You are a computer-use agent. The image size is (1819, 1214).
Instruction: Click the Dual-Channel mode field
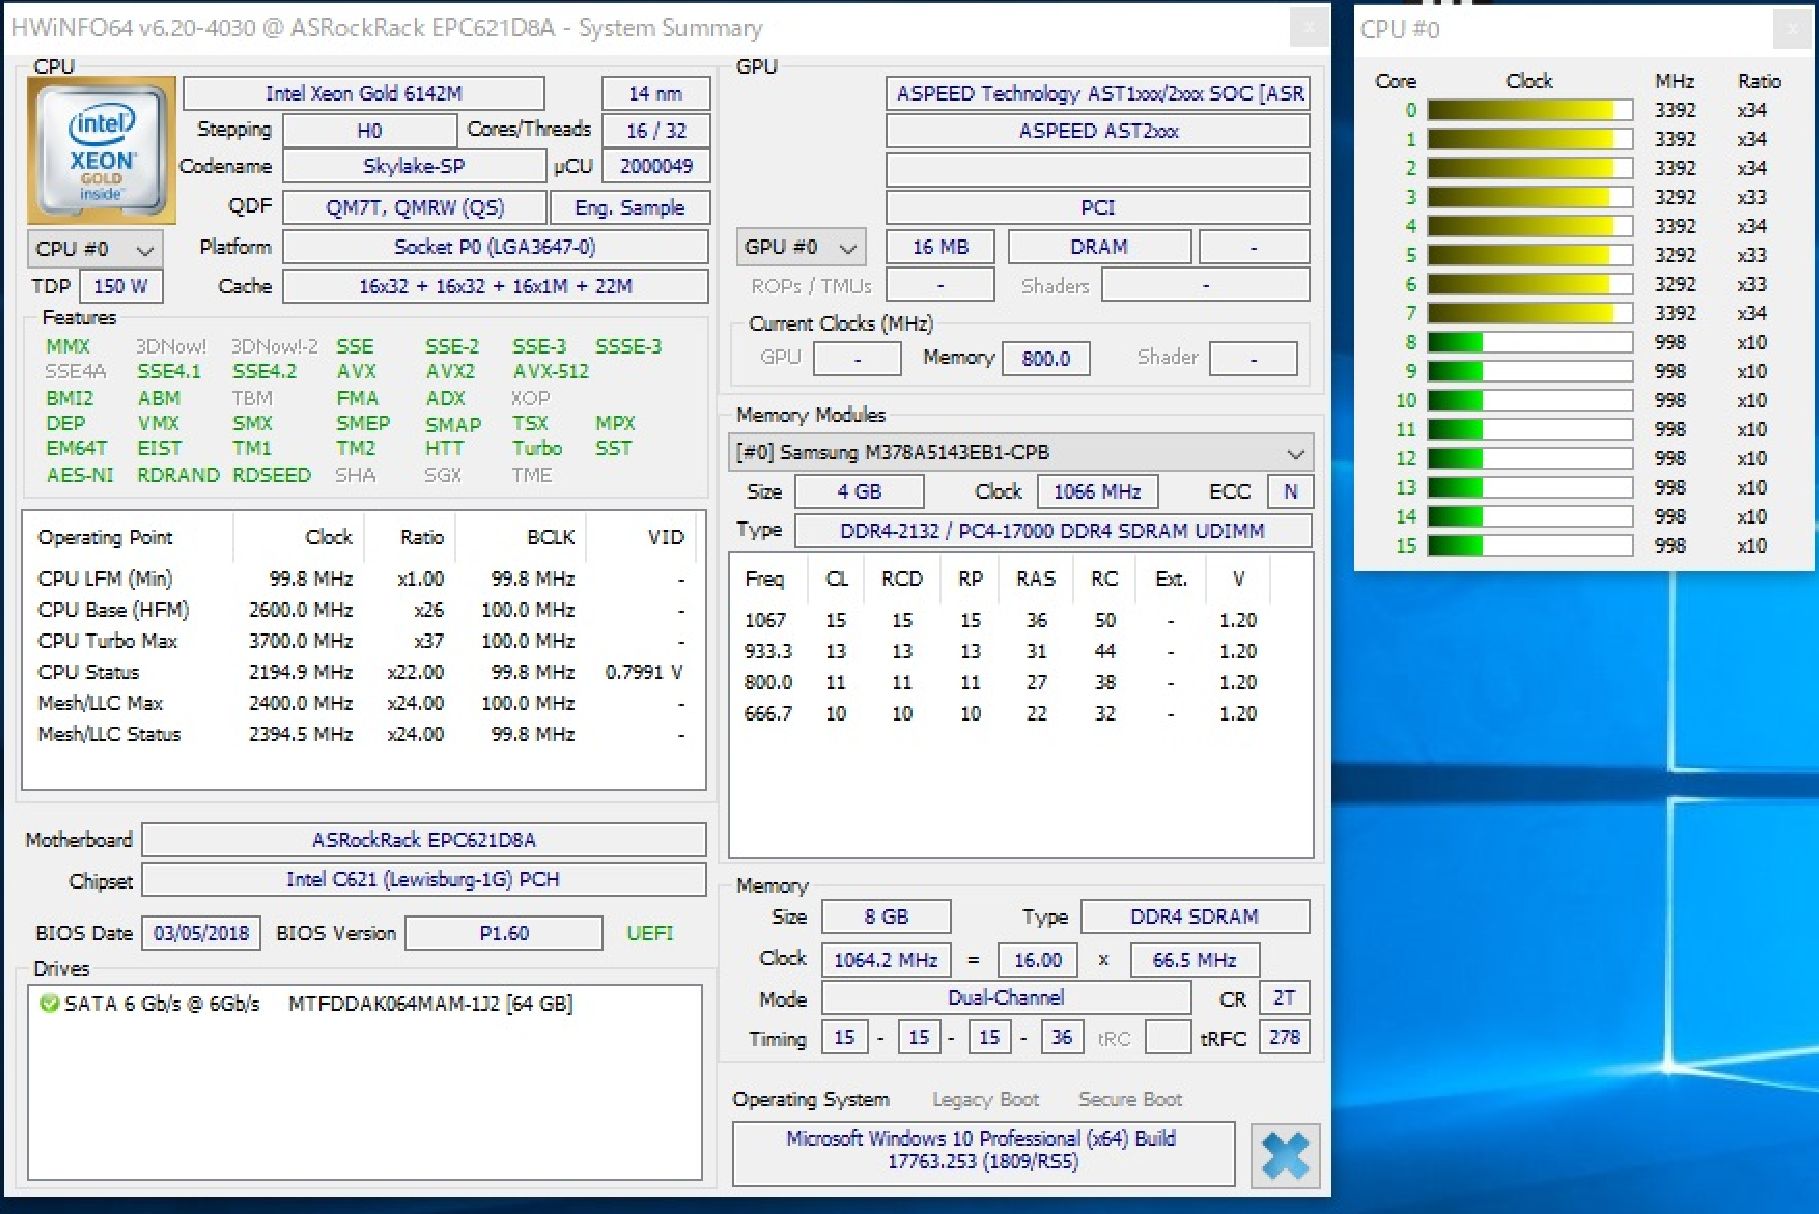(x=1006, y=997)
